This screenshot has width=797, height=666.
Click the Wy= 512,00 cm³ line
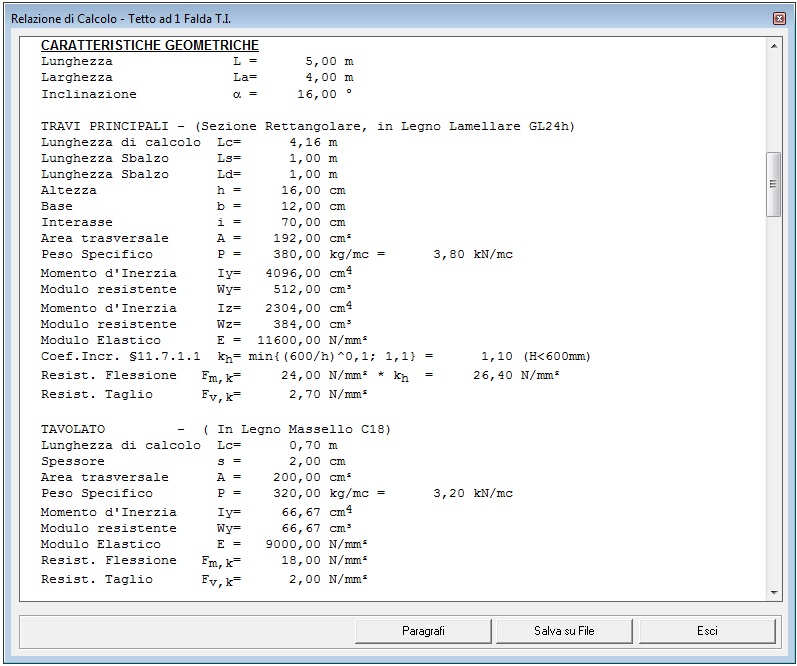(x=196, y=289)
